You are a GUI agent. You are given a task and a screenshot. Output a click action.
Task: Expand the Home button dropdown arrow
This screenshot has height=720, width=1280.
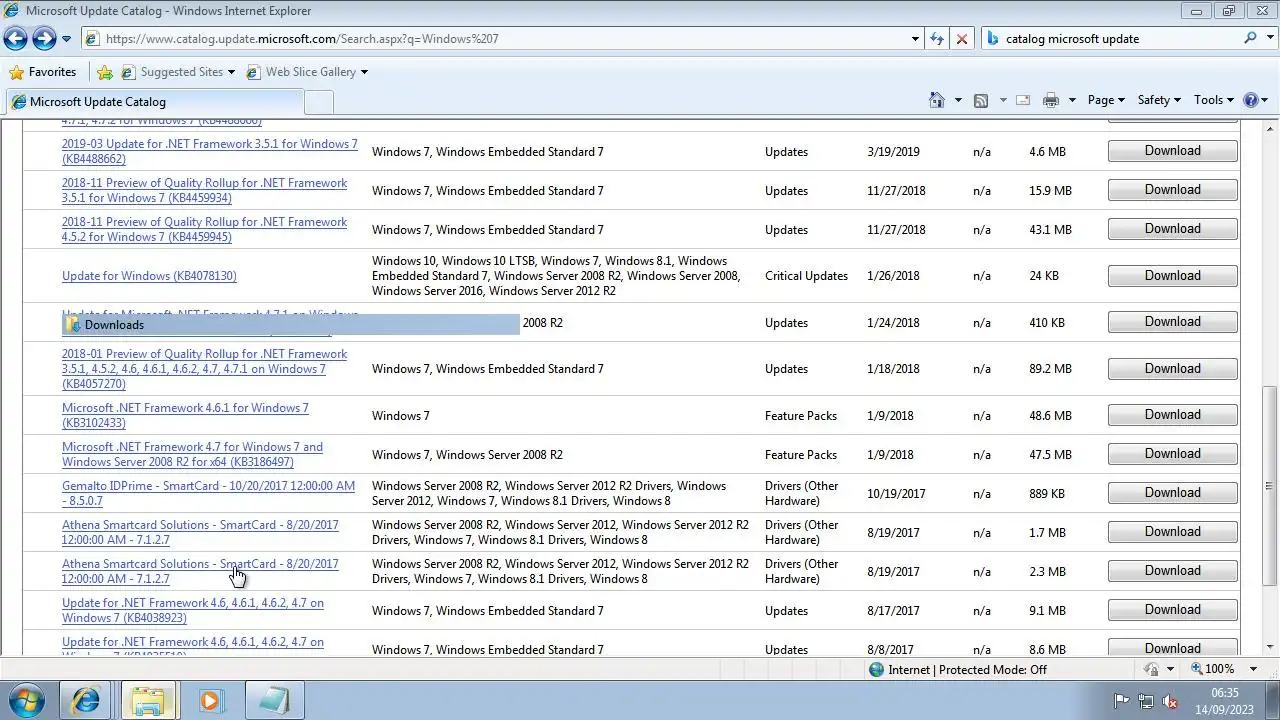[958, 100]
